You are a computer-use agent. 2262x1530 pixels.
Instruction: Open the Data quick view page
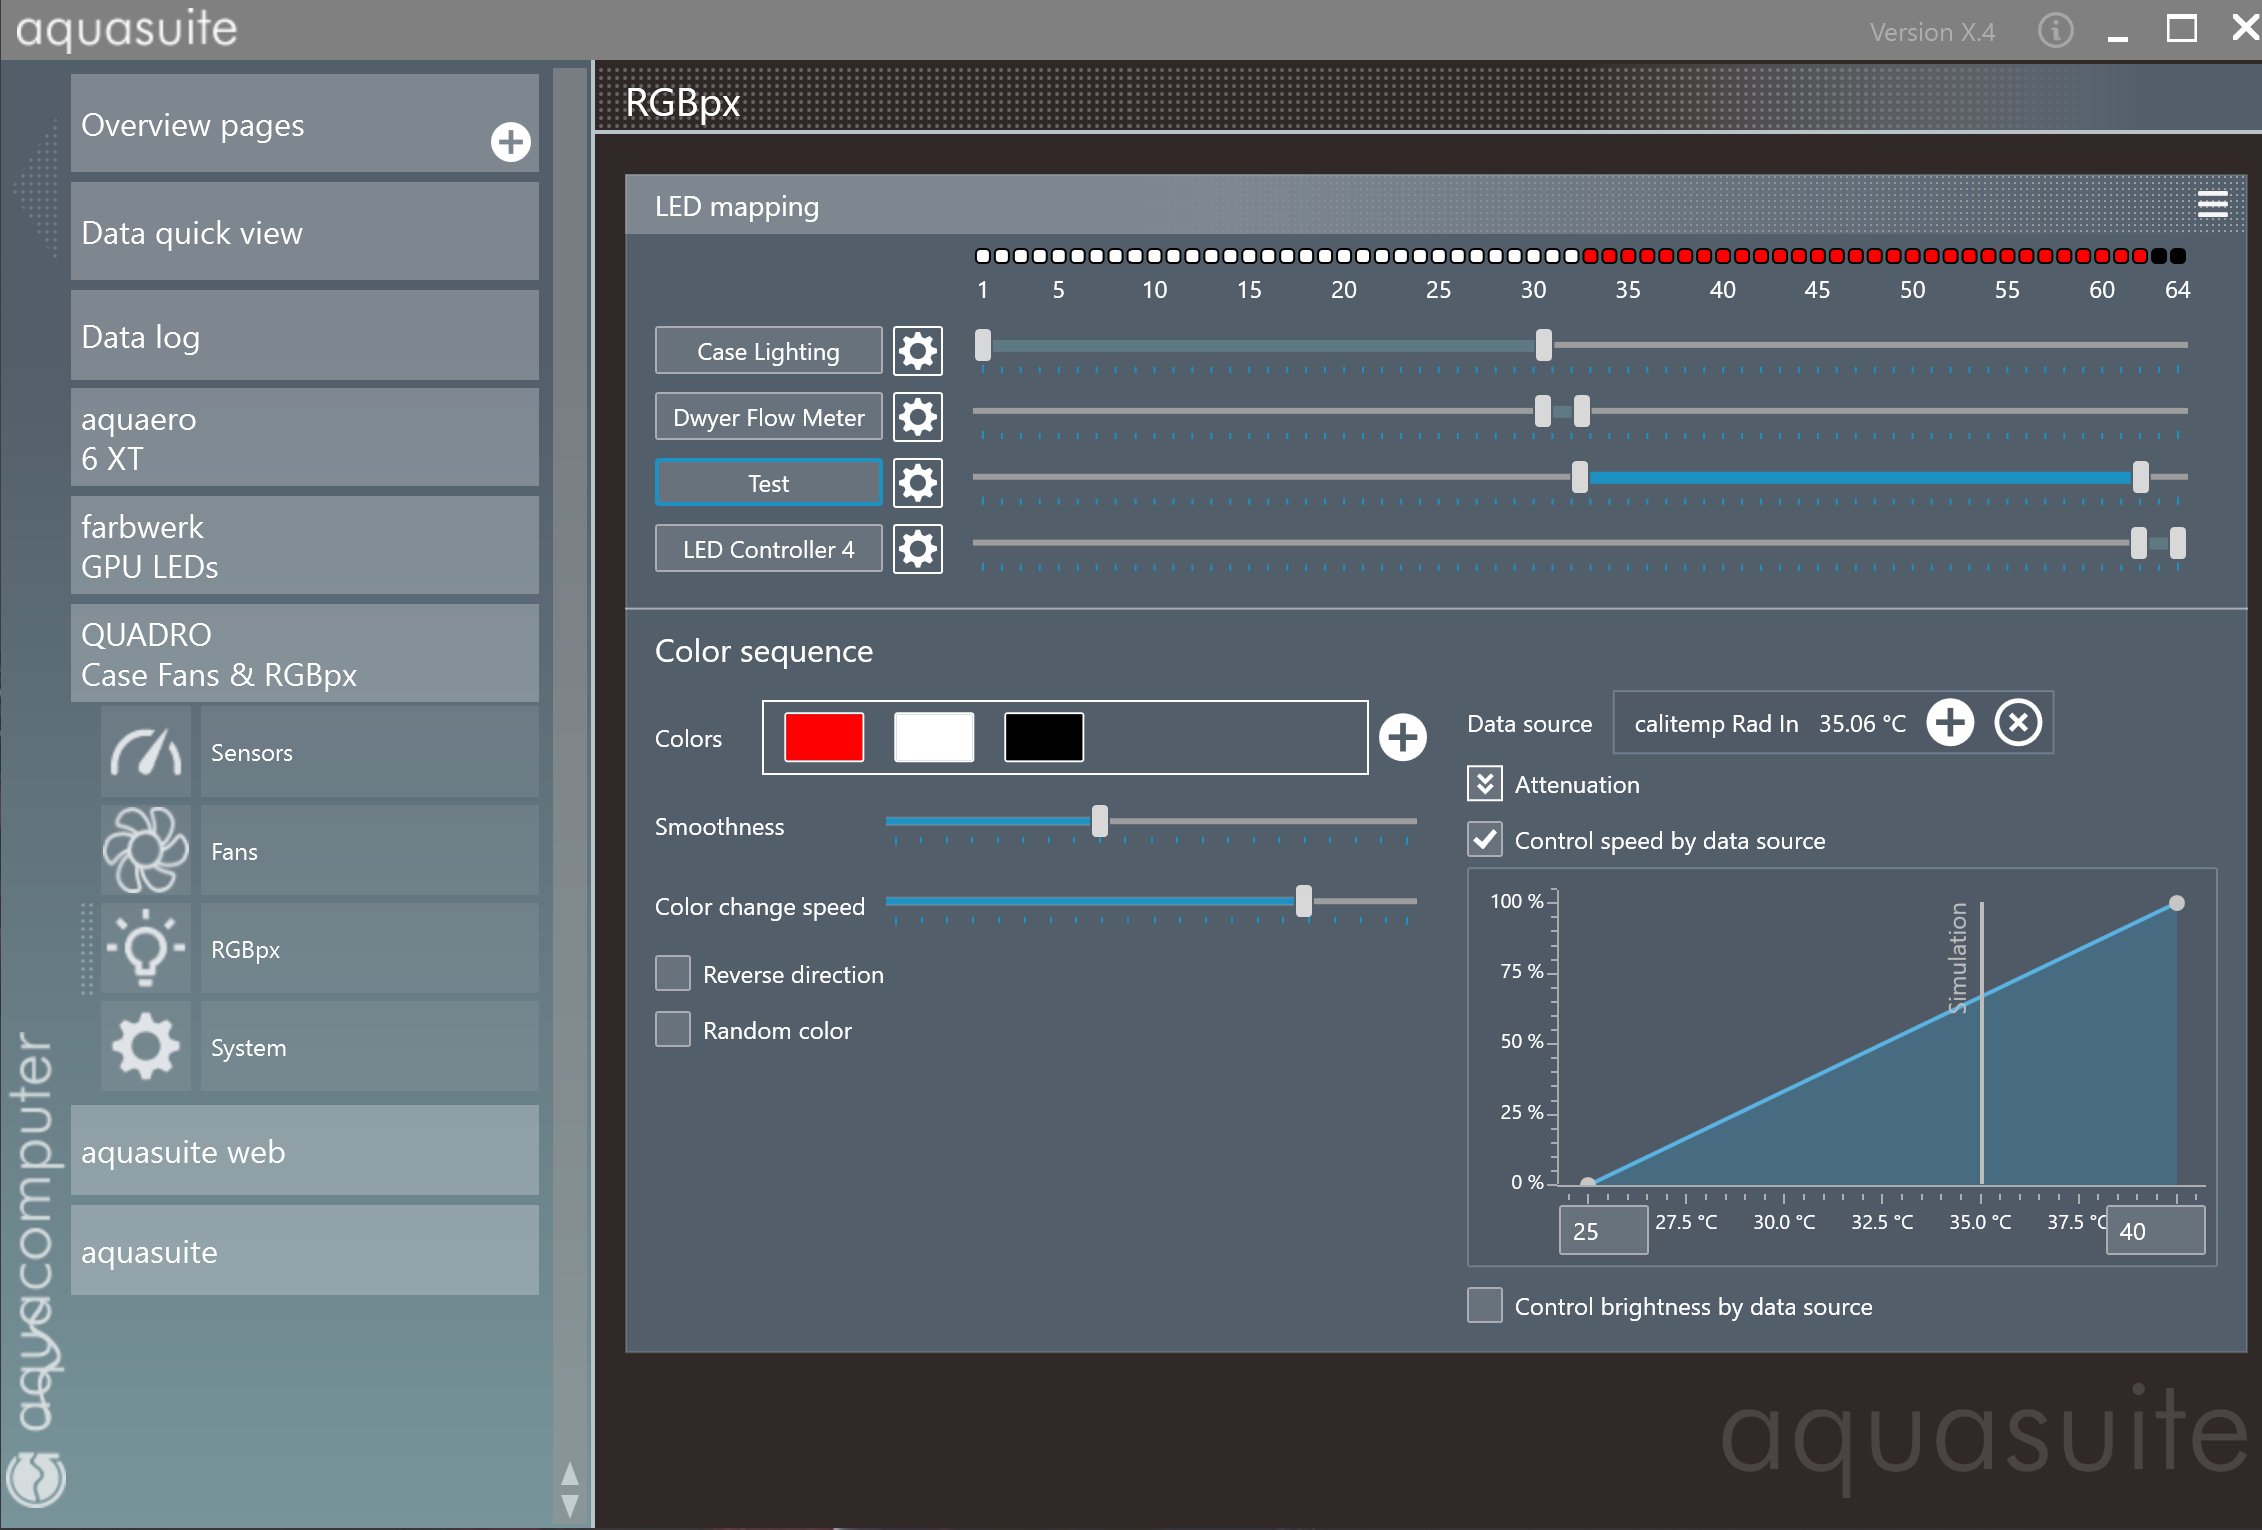[305, 233]
